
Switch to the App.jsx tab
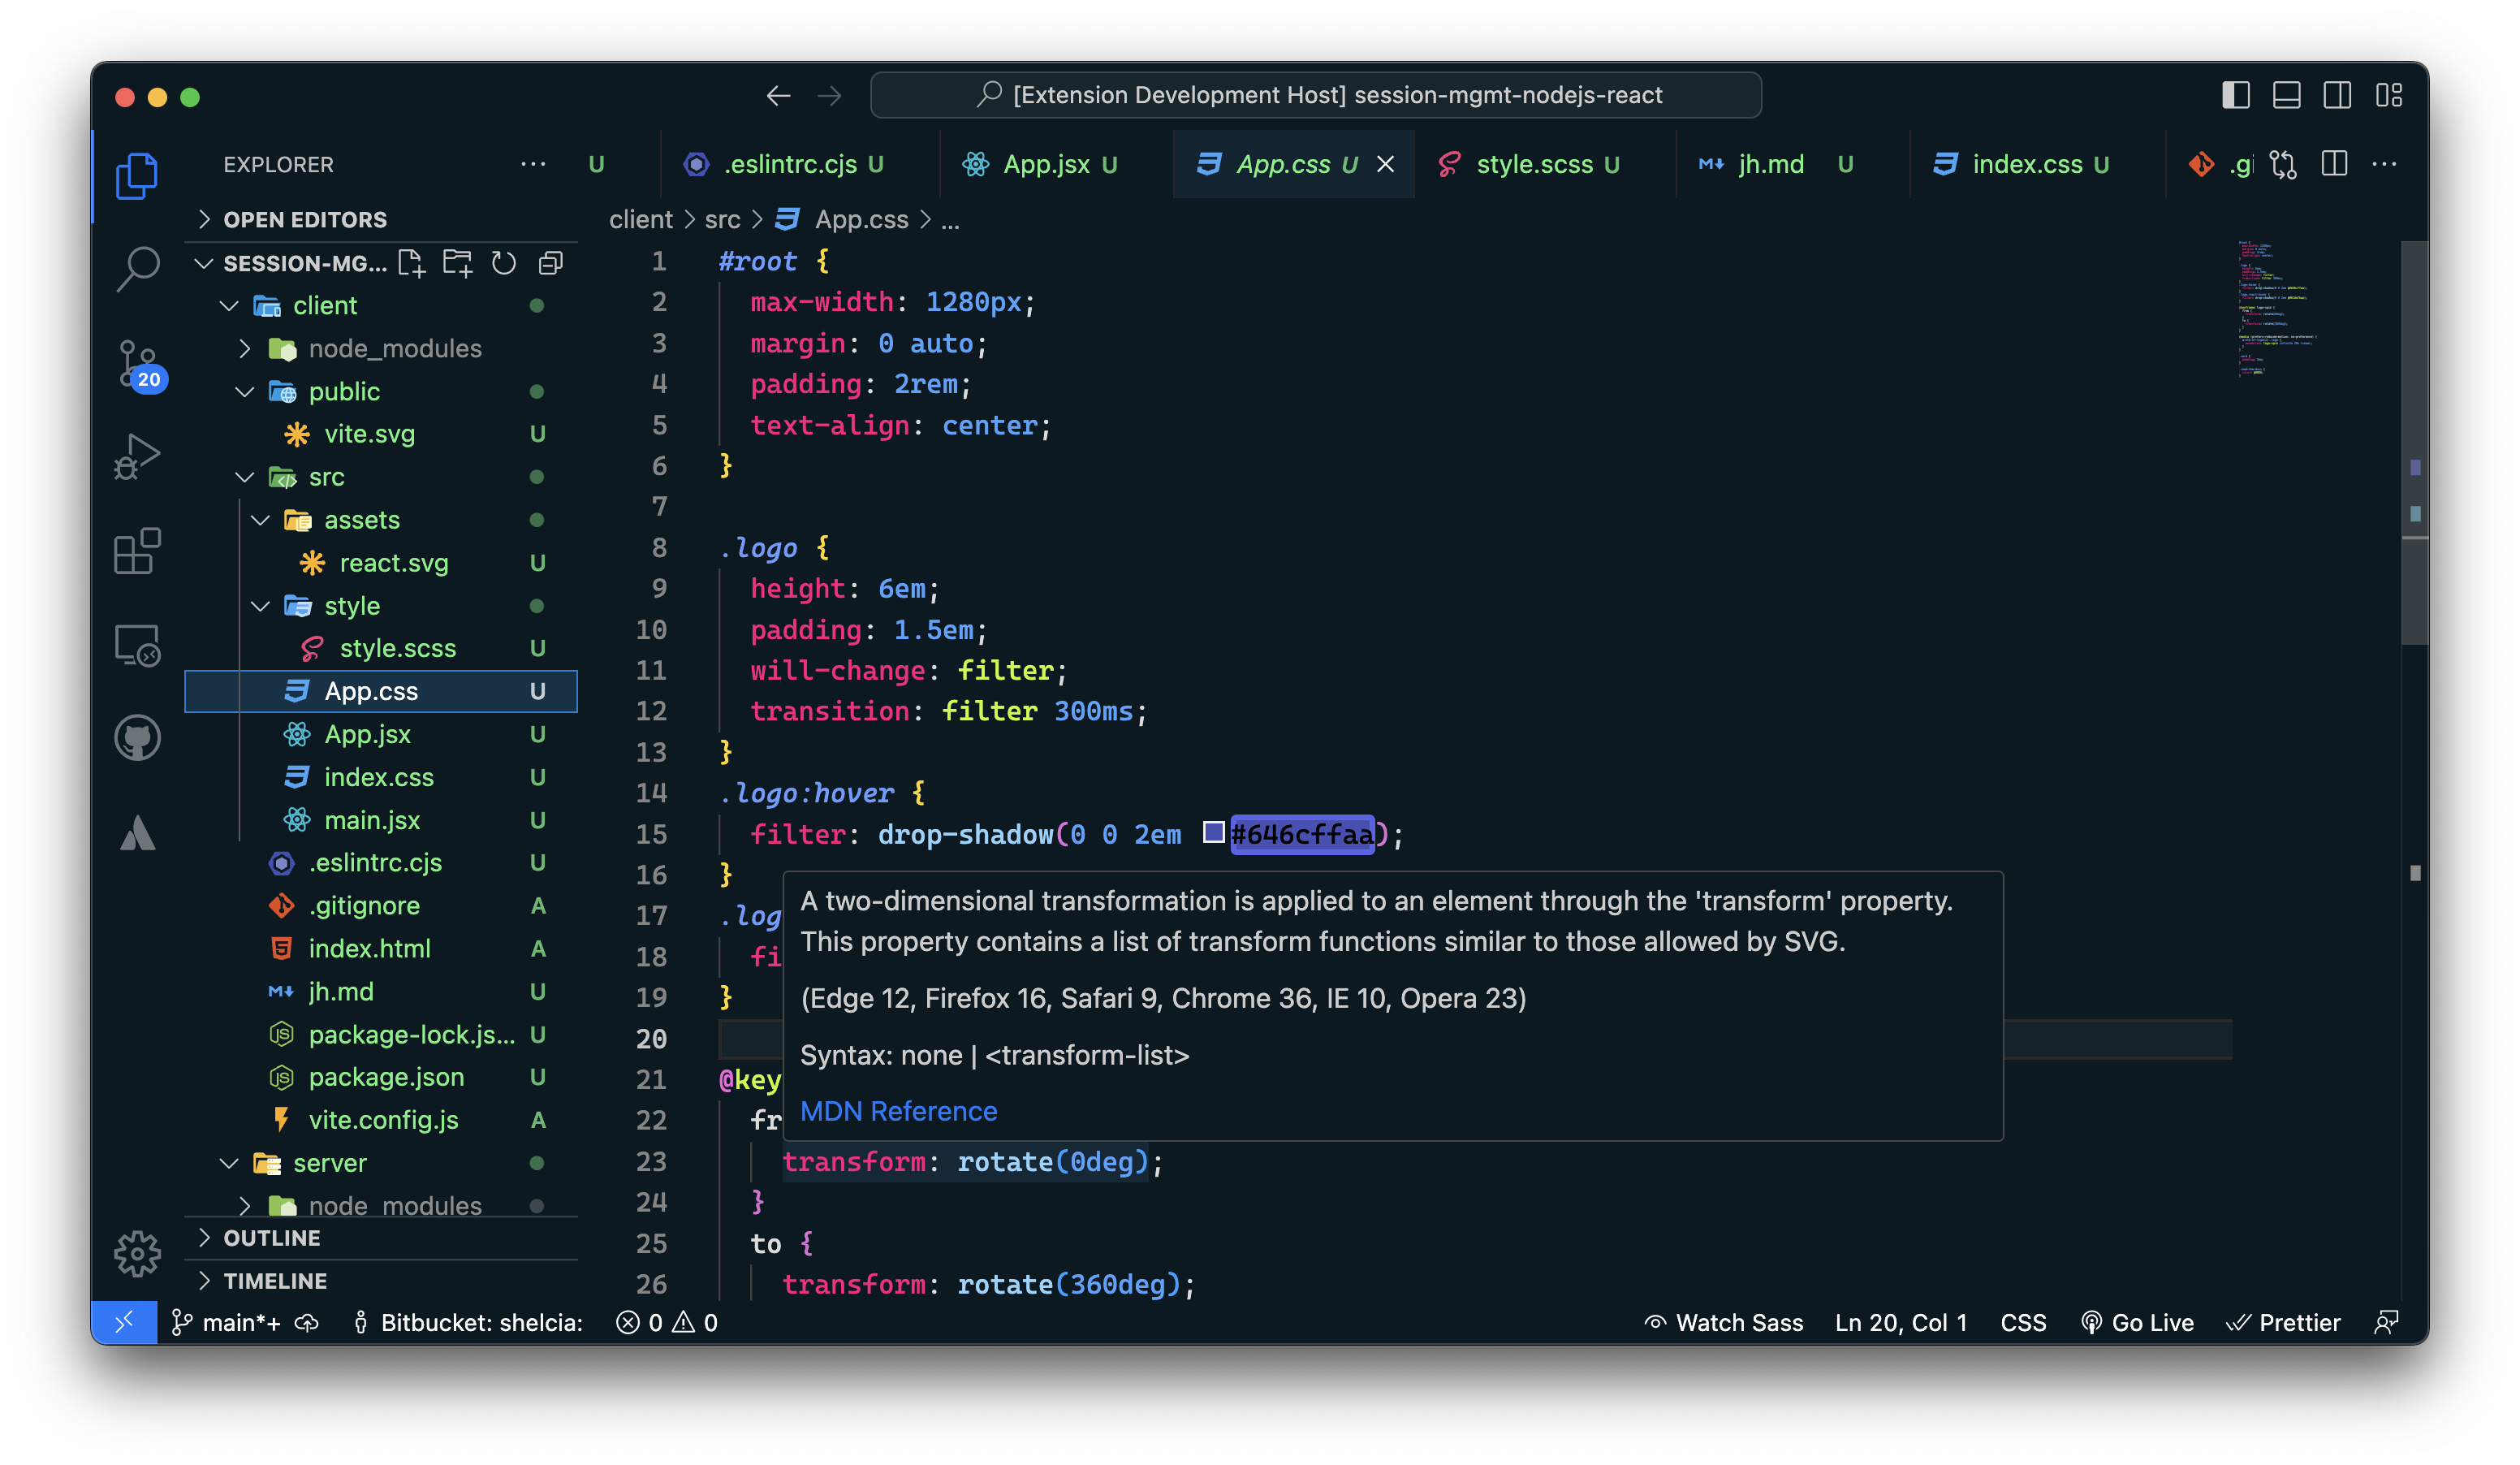[x=1045, y=164]
